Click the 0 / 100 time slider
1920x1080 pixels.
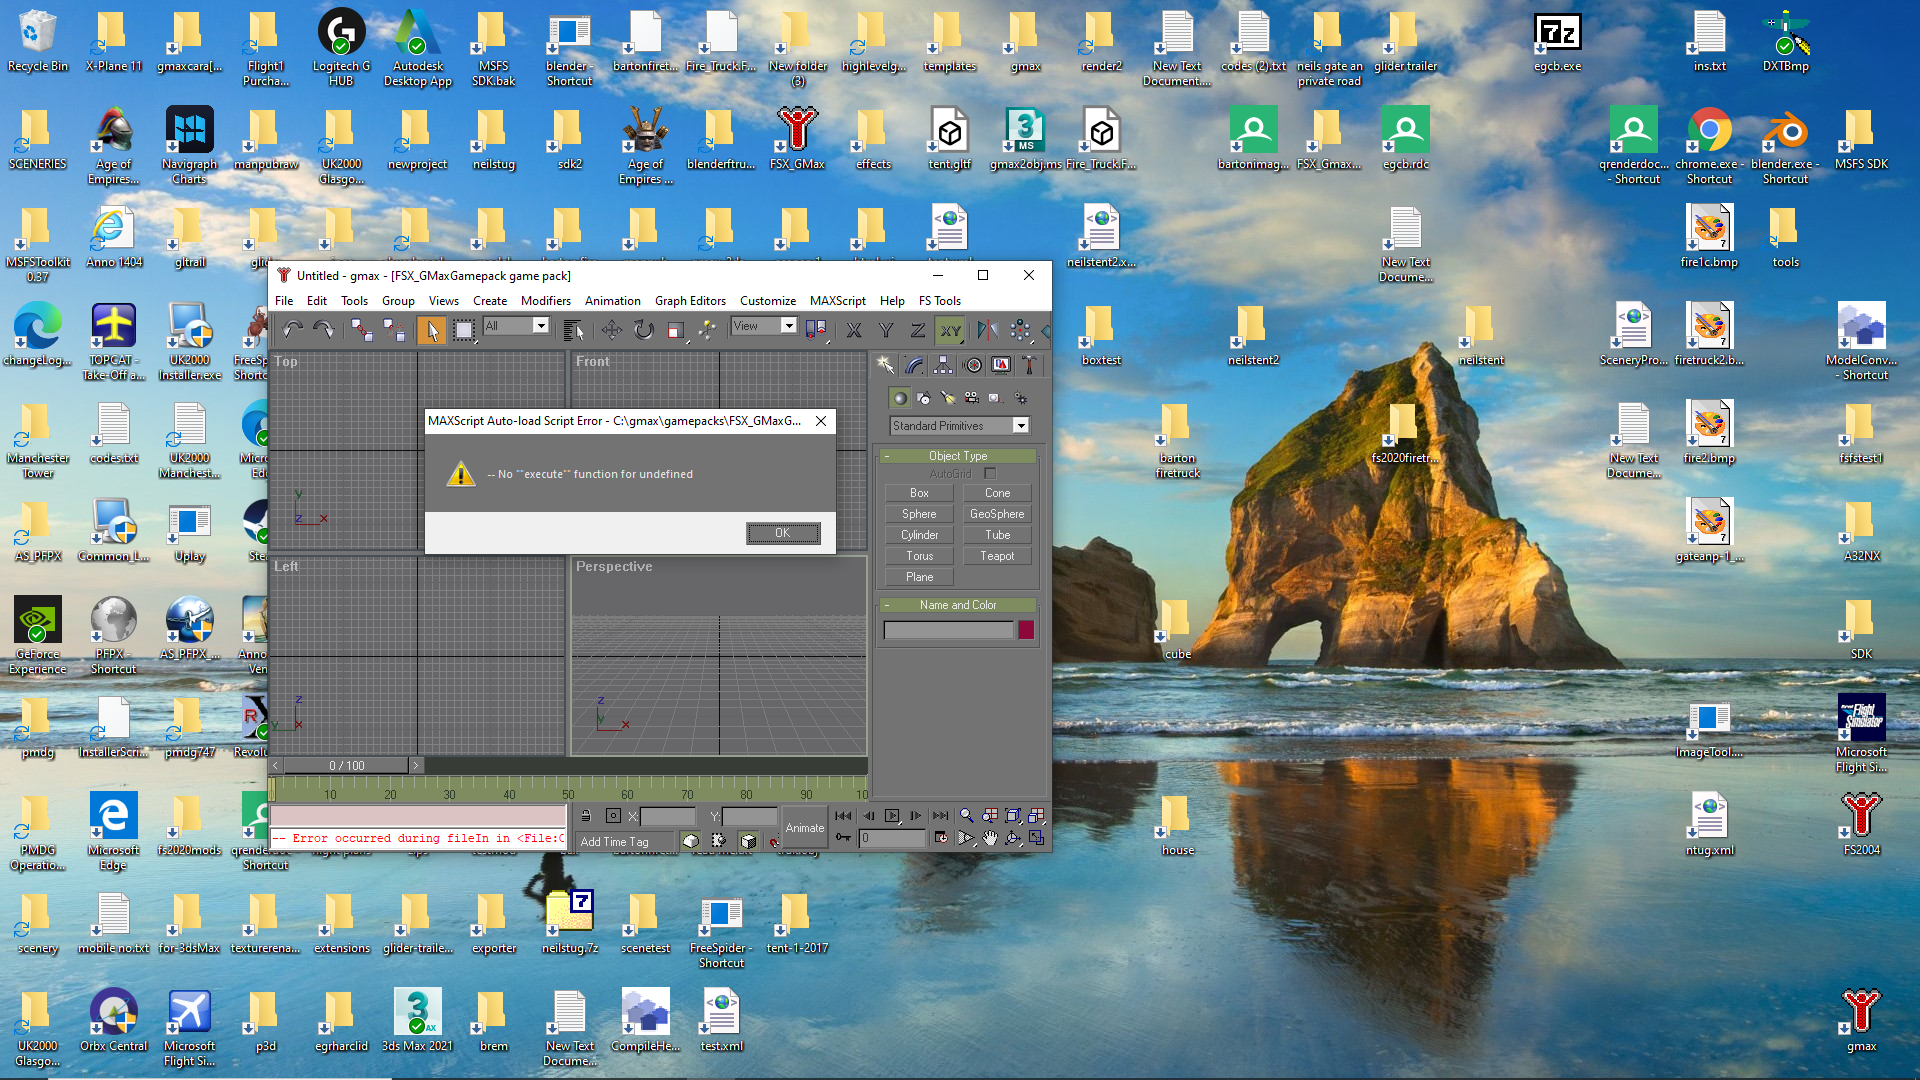pos(347,766)
